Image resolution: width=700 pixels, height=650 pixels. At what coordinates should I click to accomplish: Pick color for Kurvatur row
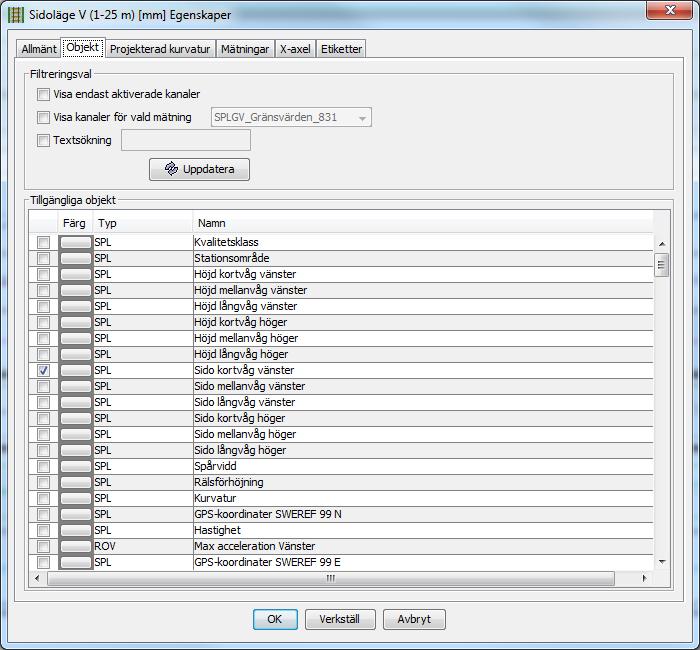pyautogui.click(x=75, y=498)
